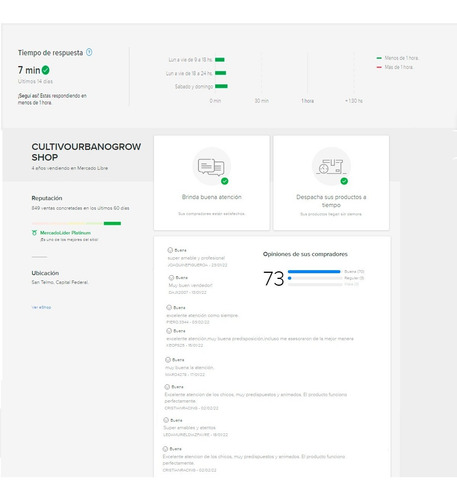
Task: Click the Buena icon on 'Muy buen vendedor' review
Action: pyautogui.click(x=171, y=278)
